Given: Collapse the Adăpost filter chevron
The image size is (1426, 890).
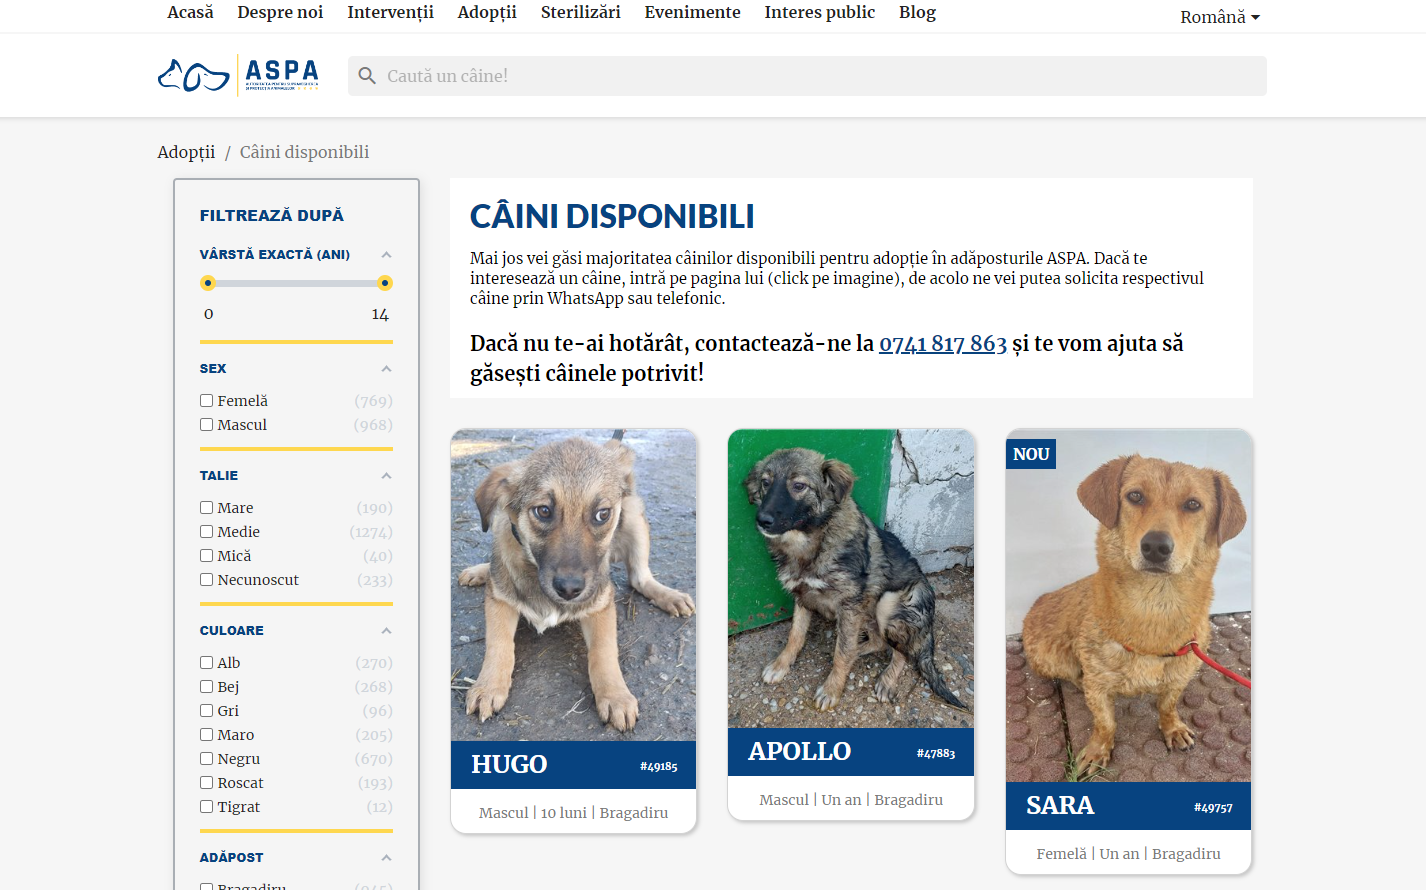Looking at the screenshot, I should (386, 858).
